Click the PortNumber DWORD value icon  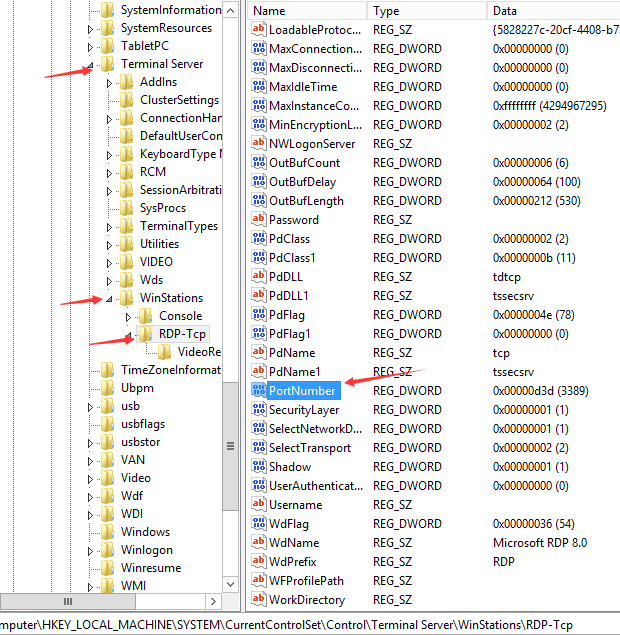[x=258, y=390]
